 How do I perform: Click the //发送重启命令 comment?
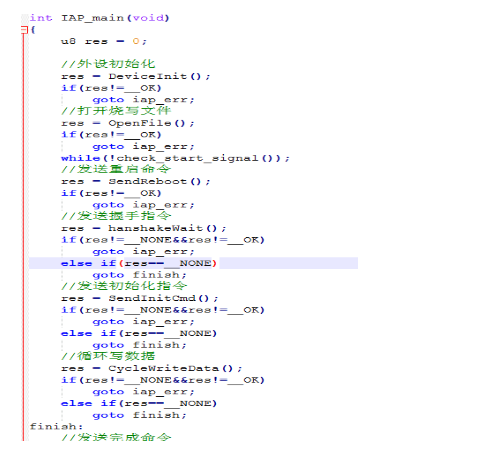point(116,169)
